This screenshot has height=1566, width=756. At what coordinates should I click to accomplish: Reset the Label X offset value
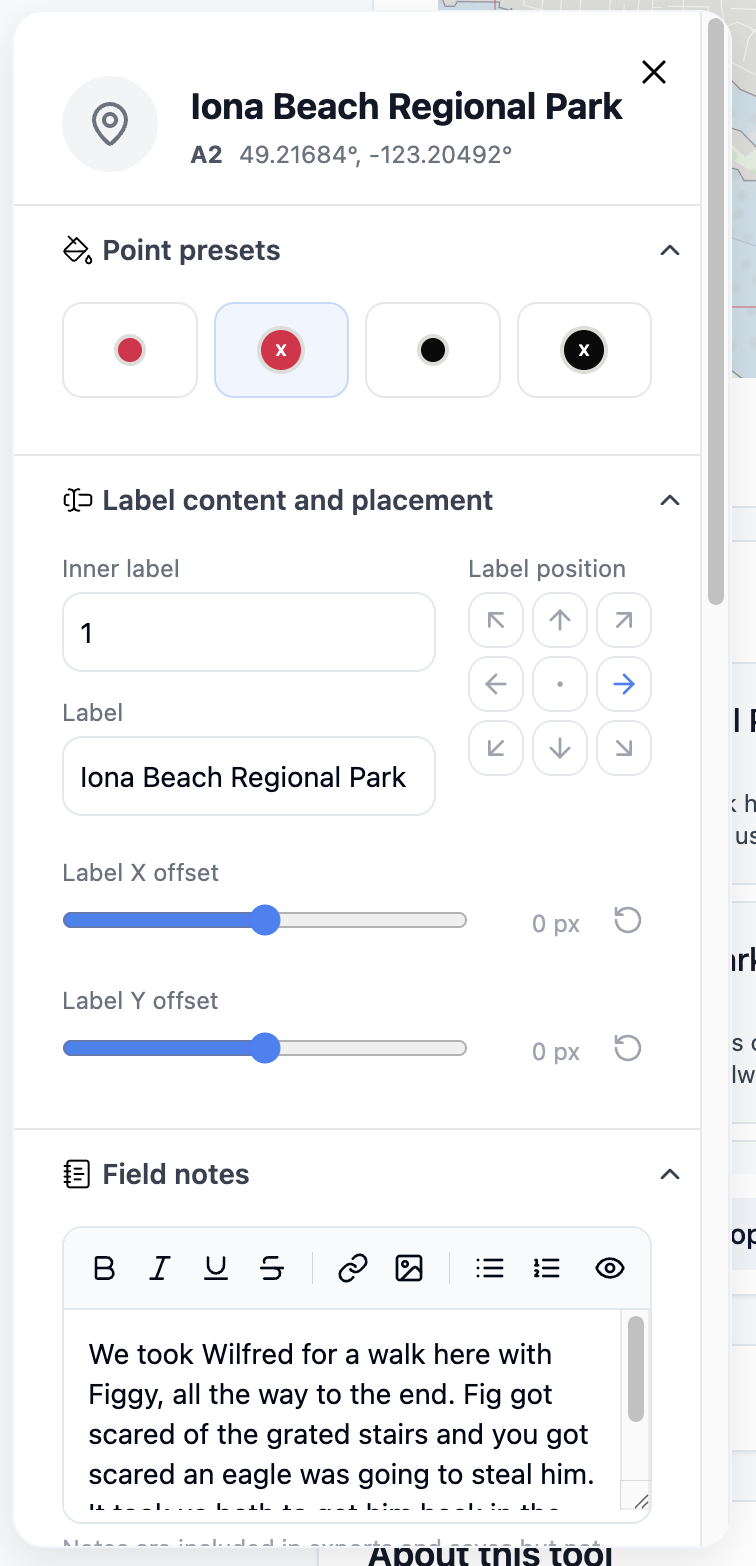(x=627, y=920)
